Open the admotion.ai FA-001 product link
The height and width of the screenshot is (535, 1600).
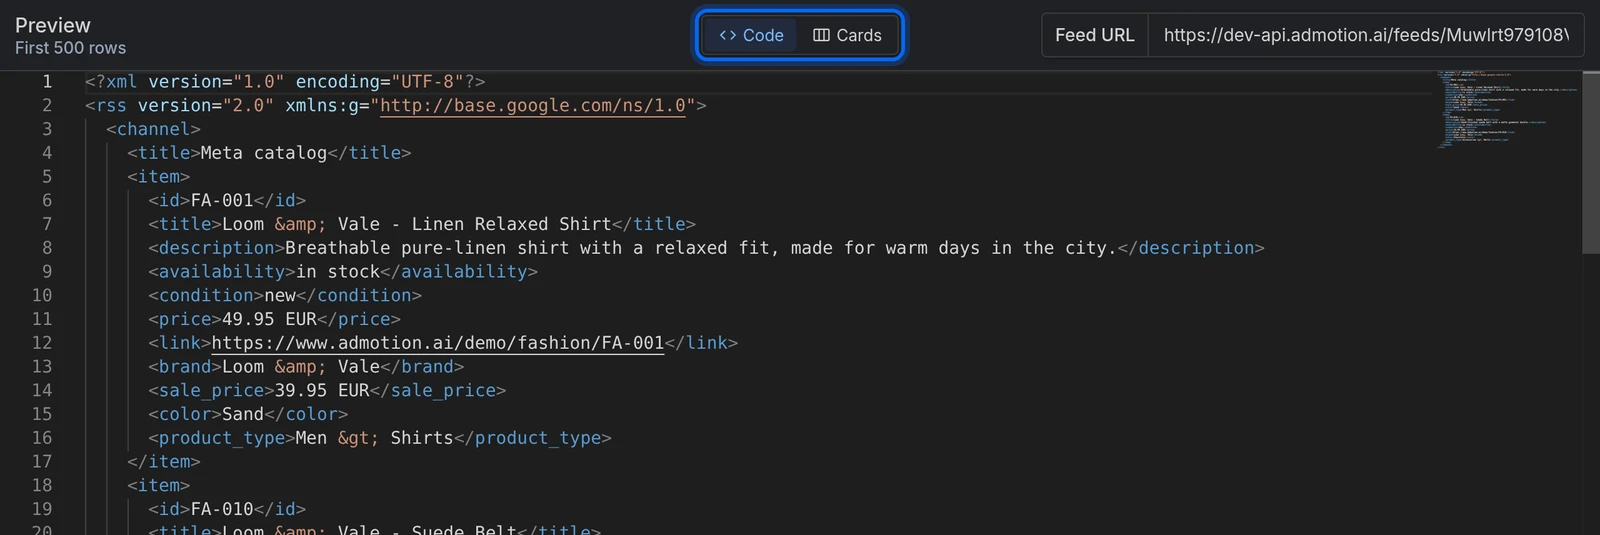pos(438,343)
